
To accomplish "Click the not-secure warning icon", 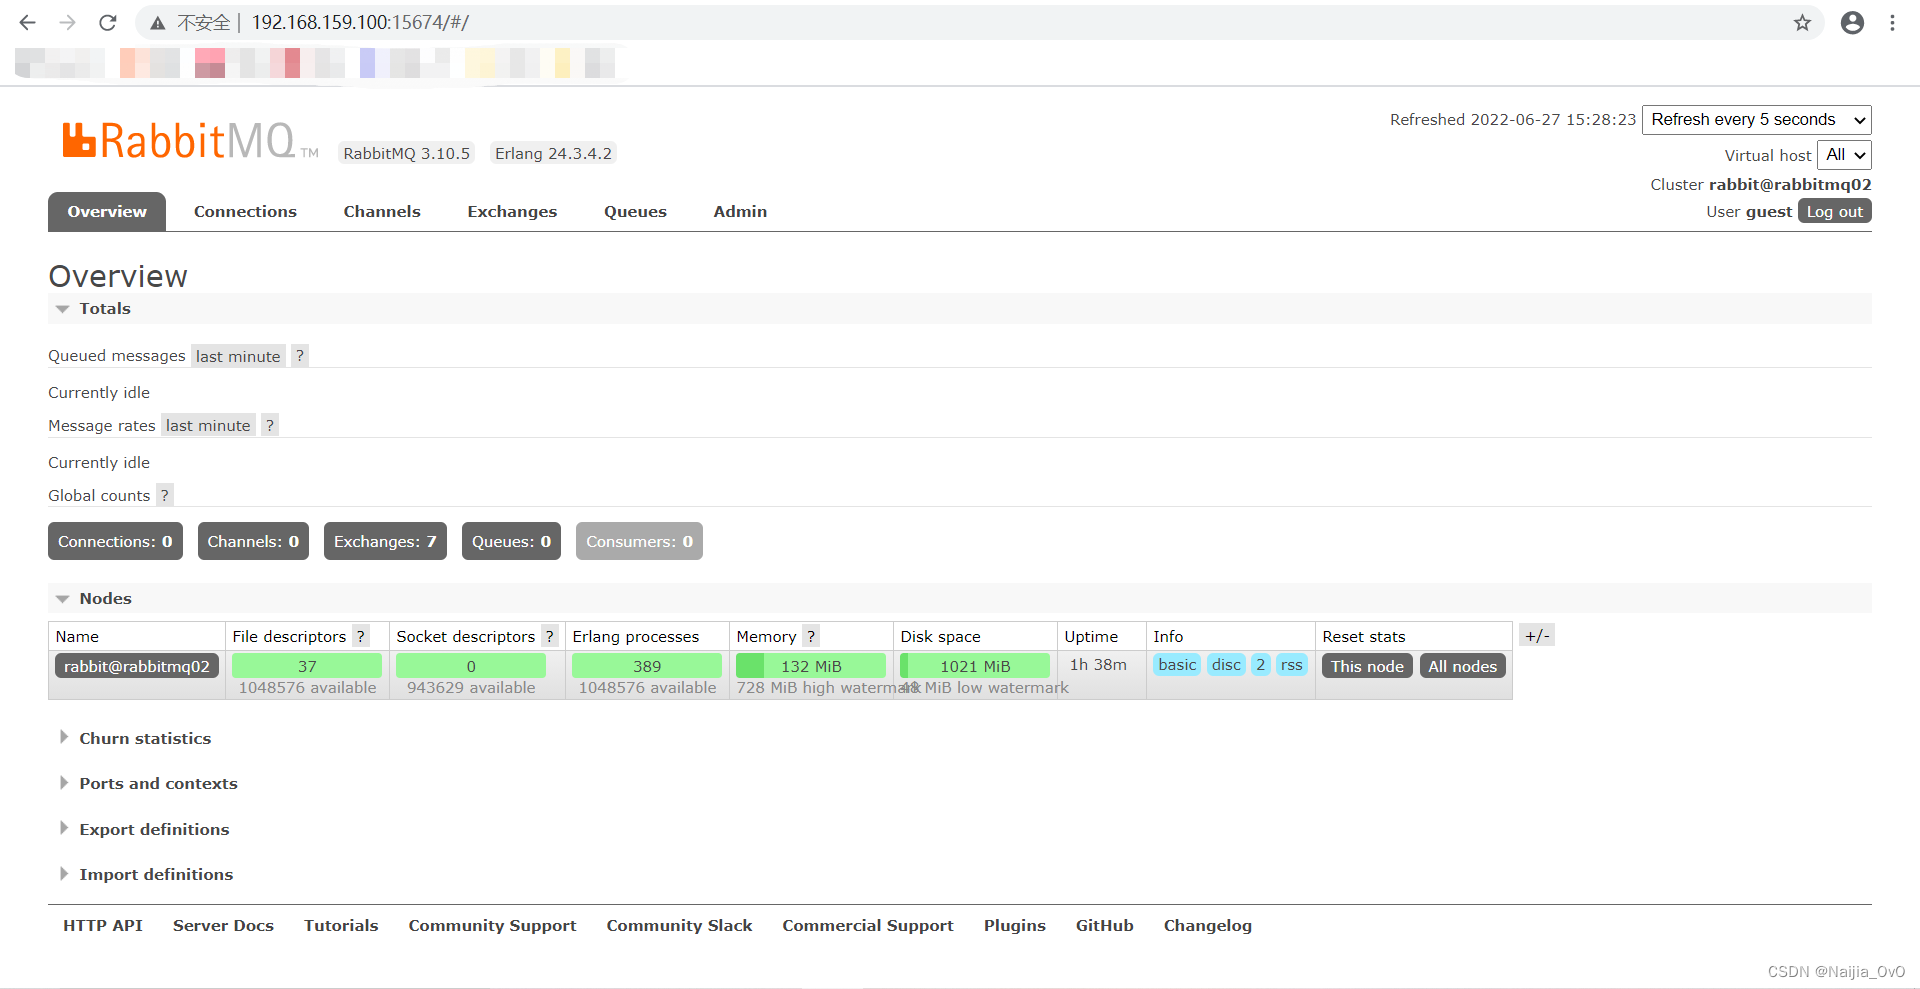I will (158, 22).
